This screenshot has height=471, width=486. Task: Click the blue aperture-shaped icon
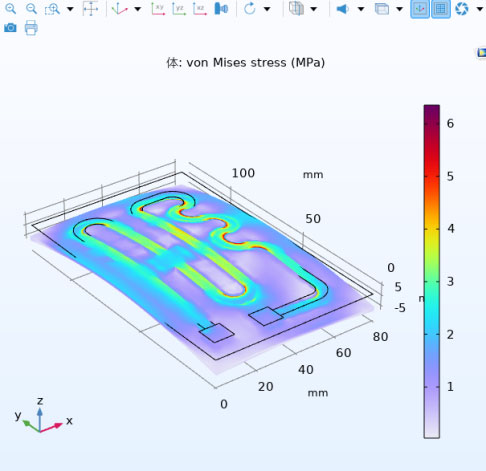[x=462, y=9]
